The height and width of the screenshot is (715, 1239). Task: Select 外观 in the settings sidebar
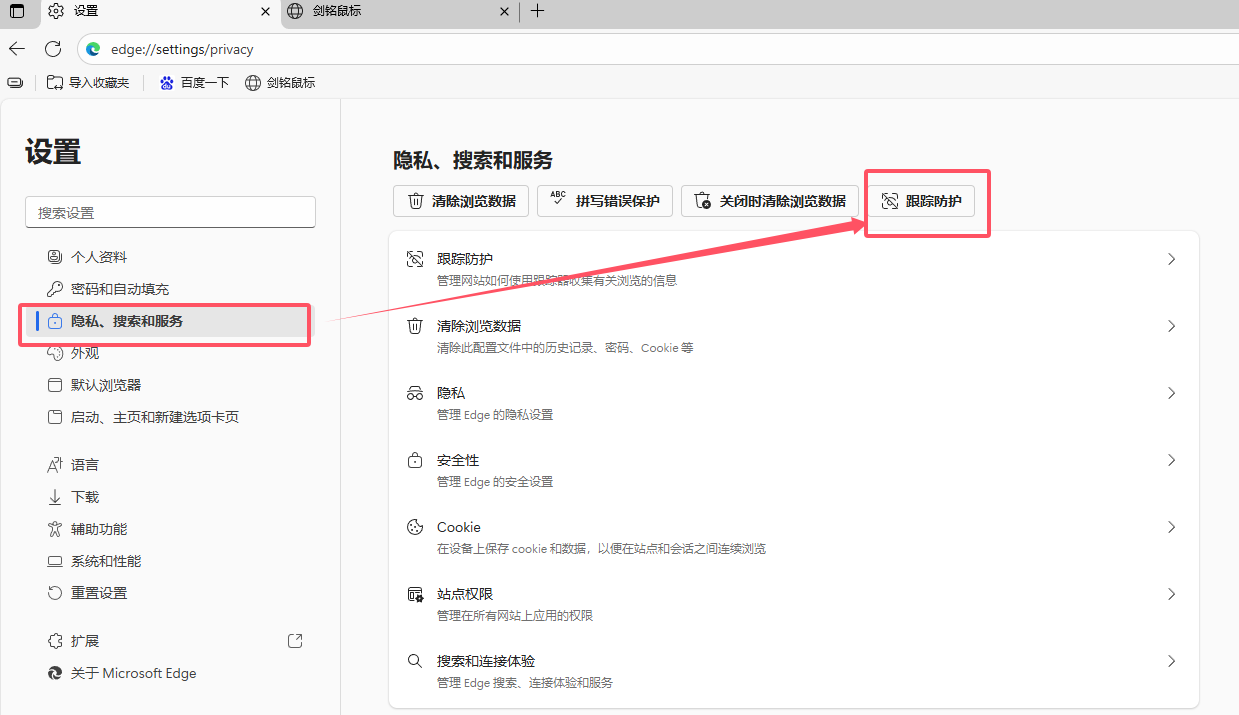(85, 353)
